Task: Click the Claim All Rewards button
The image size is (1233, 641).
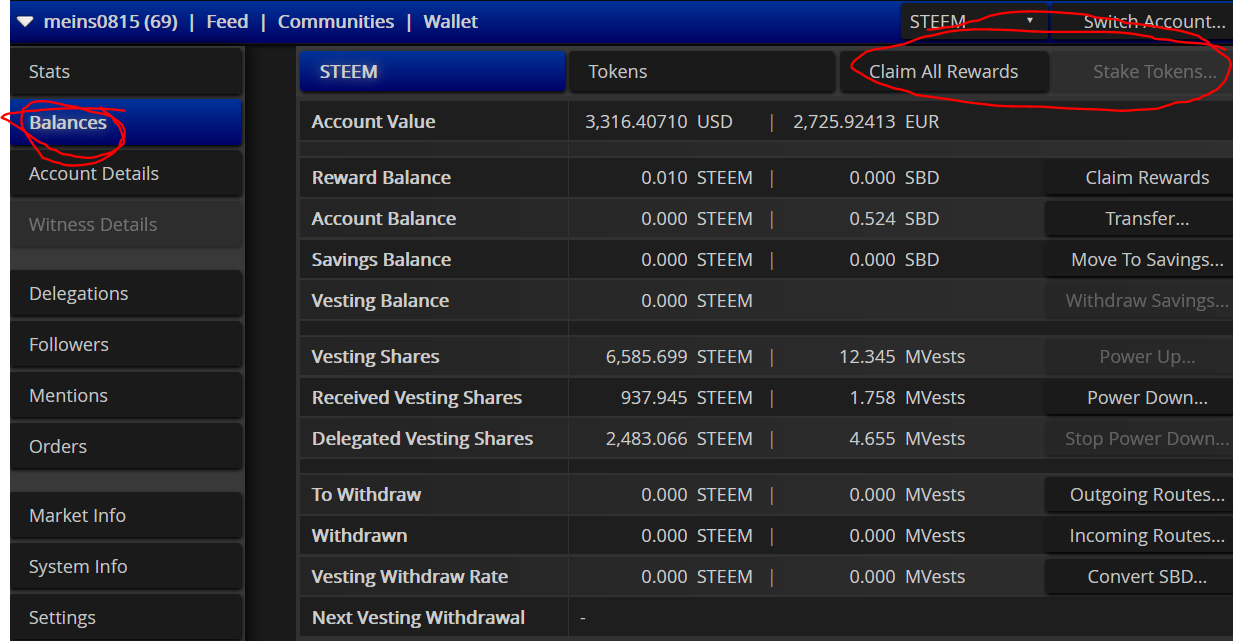Action: coord(944,72)
